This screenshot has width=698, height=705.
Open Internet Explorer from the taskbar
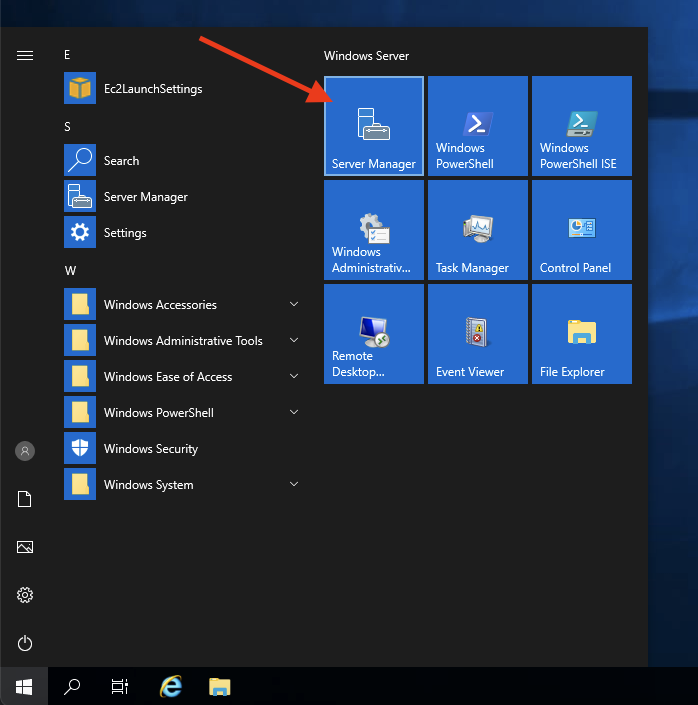171,686
